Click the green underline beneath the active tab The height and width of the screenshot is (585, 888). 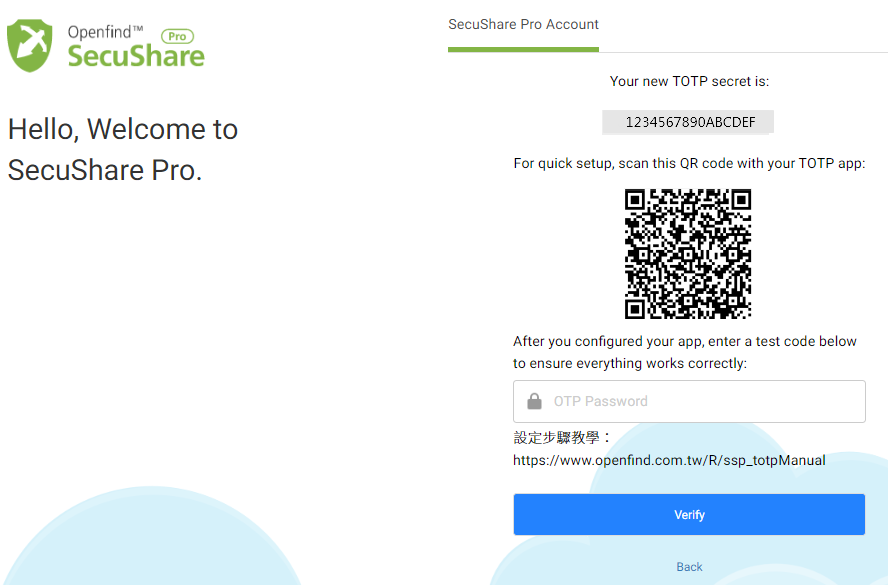[523, 46]
